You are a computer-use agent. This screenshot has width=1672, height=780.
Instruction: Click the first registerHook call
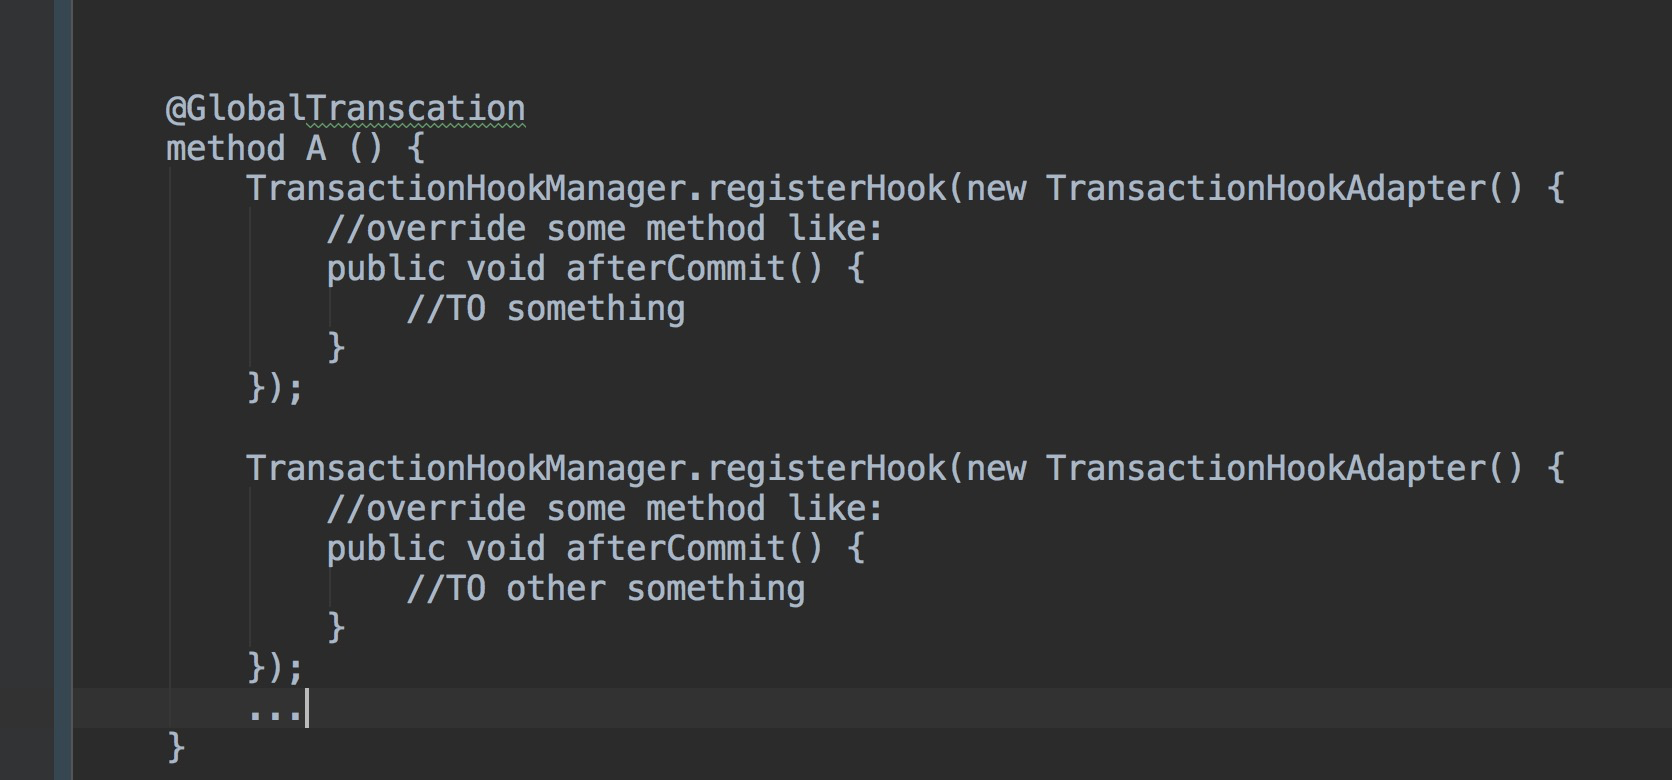pos(825,189)
